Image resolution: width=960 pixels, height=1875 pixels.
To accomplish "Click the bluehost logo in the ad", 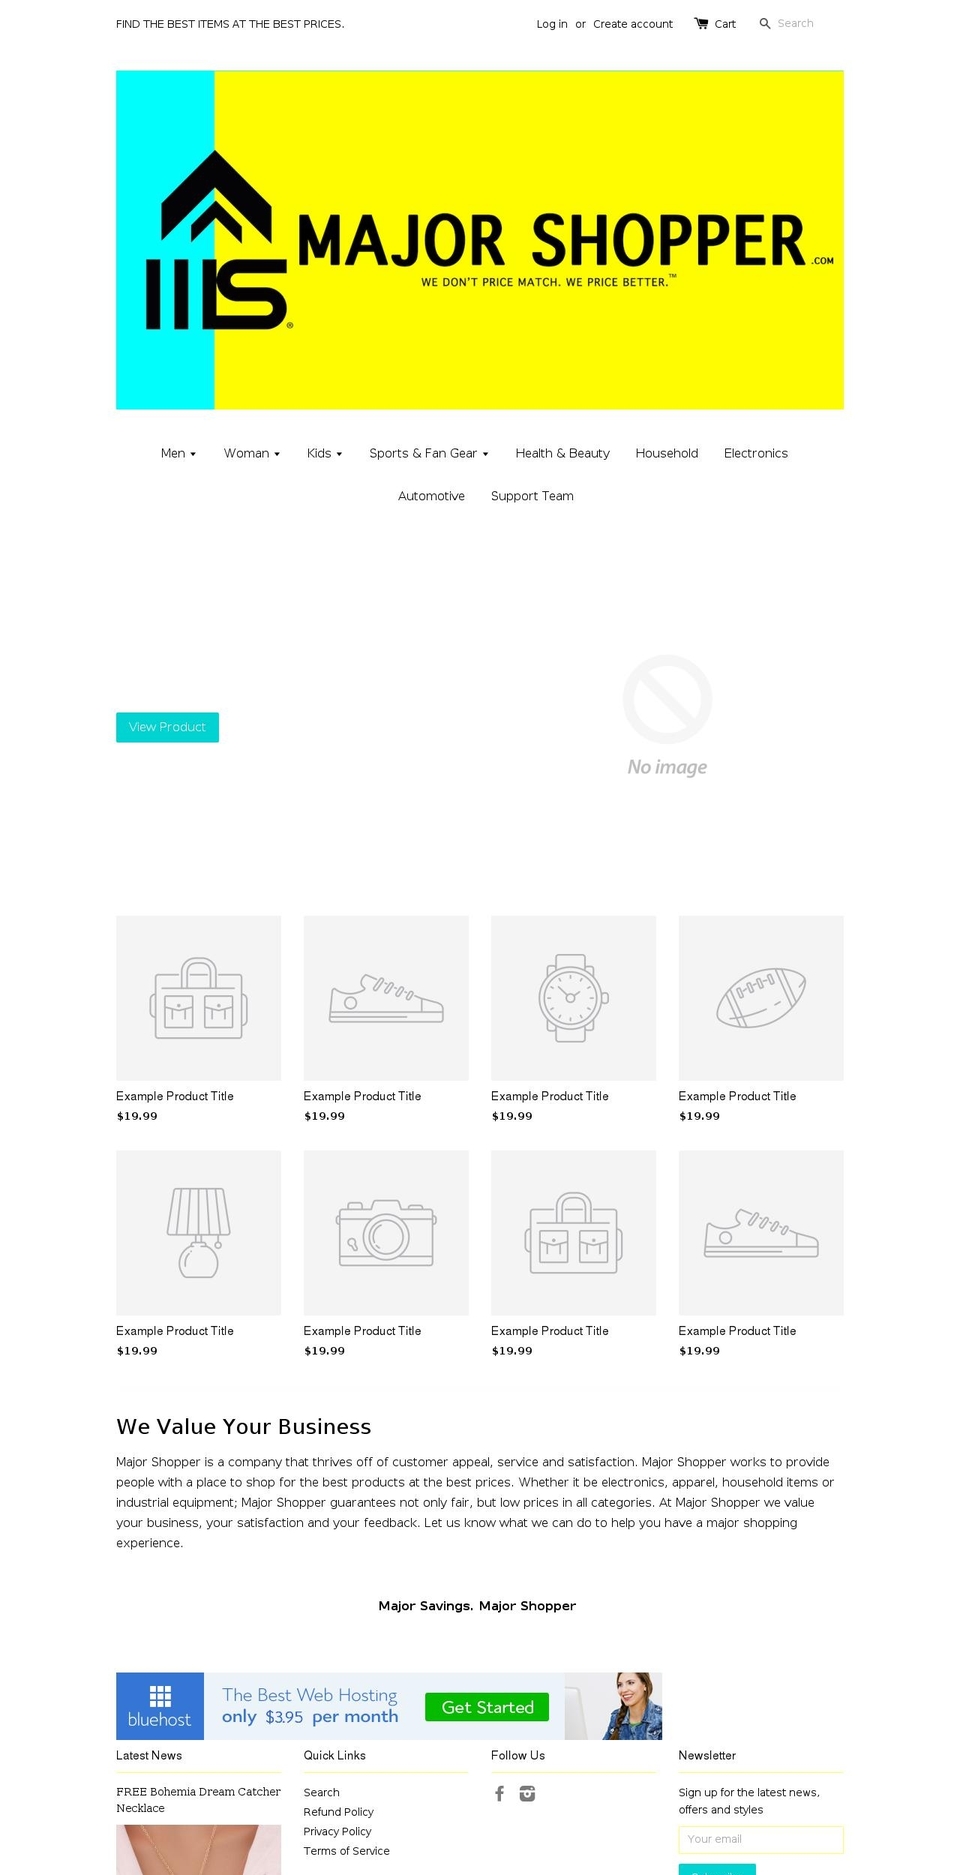I will (160, 1706).
